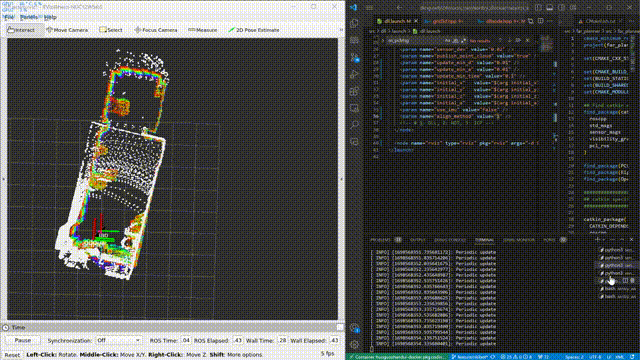Open Remote Explorer icon in activity bar
This screenshot has height=360, width=640.
pos(354,108)
